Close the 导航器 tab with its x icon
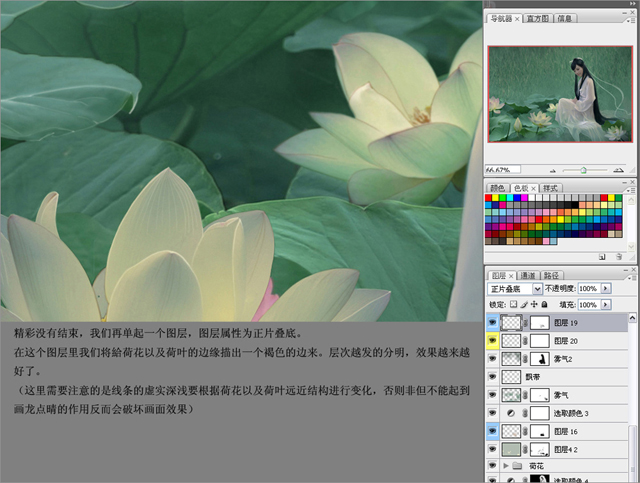This screenshot has width=640, height=483. click(x=517, y=19)
